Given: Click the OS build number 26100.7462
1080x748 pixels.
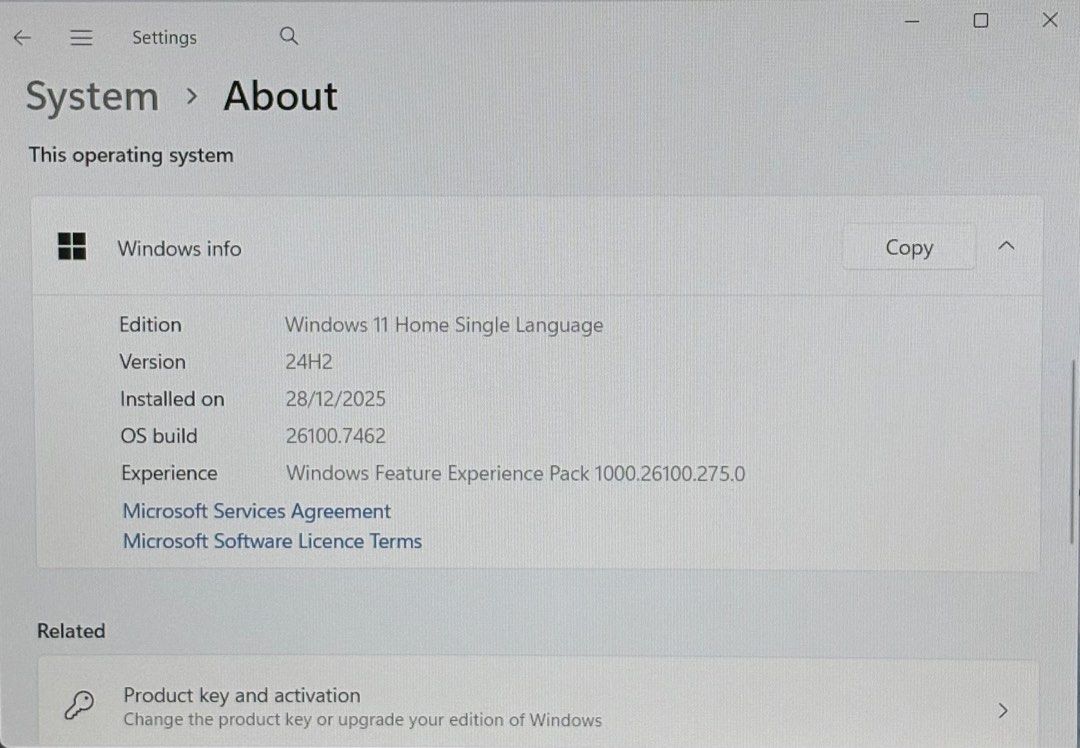Looking at the screenshot, I should coord(335,436).
